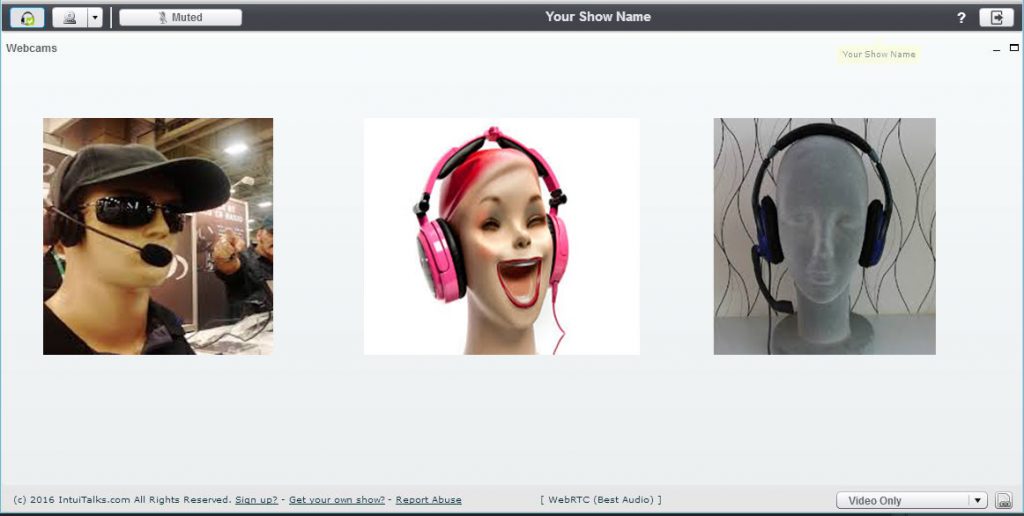This screenshot has width=1024, height=516.
Task: Click the webcam button in toolbar
Action: coord(70,18)
